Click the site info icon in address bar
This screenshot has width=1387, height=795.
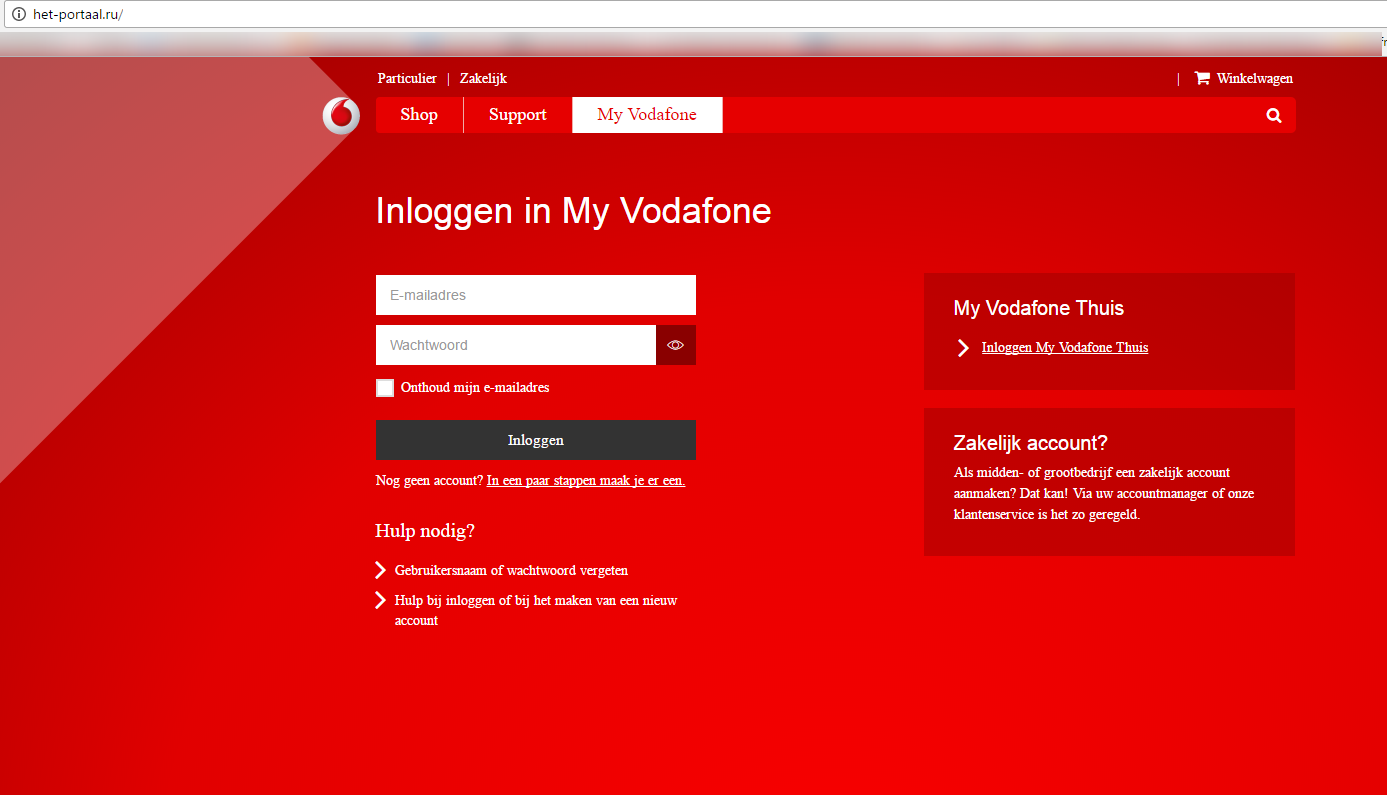(x=18, y=15)
